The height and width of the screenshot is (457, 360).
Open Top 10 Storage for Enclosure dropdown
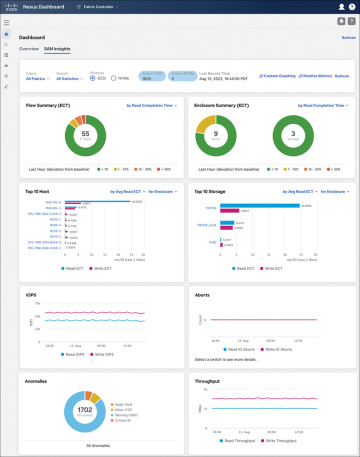coord(335,192)
